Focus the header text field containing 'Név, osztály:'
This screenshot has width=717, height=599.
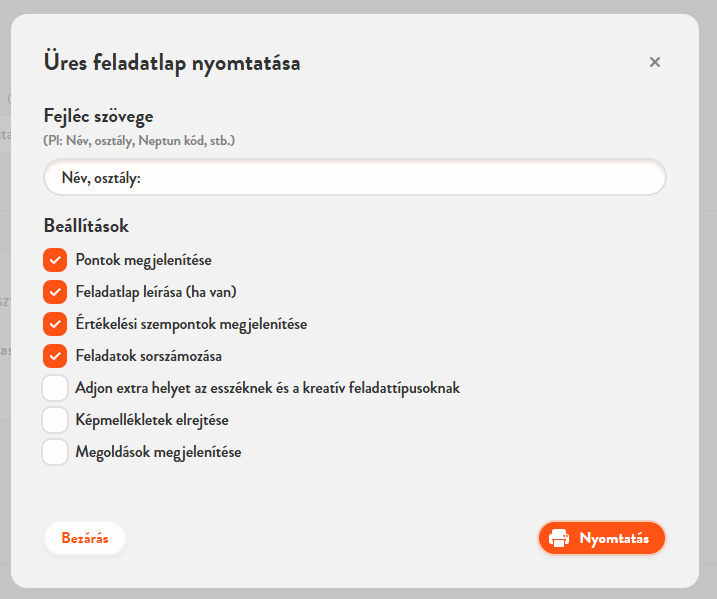click(355, 178)
